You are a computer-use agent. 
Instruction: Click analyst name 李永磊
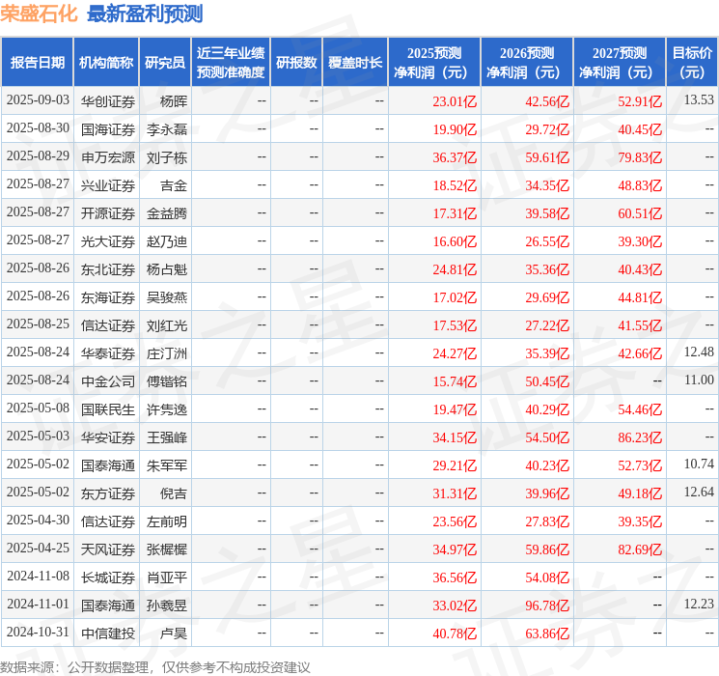tap(167, 129)
